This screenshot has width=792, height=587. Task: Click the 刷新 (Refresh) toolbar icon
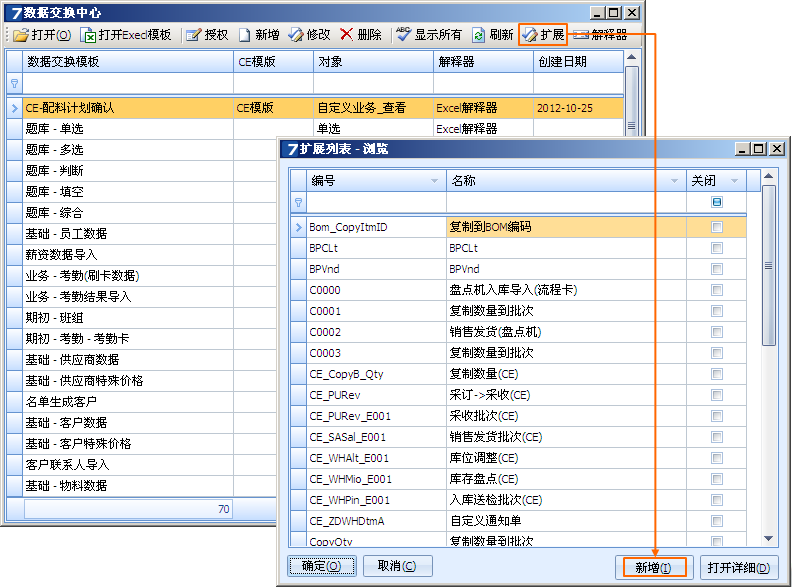tap(479, 35)
